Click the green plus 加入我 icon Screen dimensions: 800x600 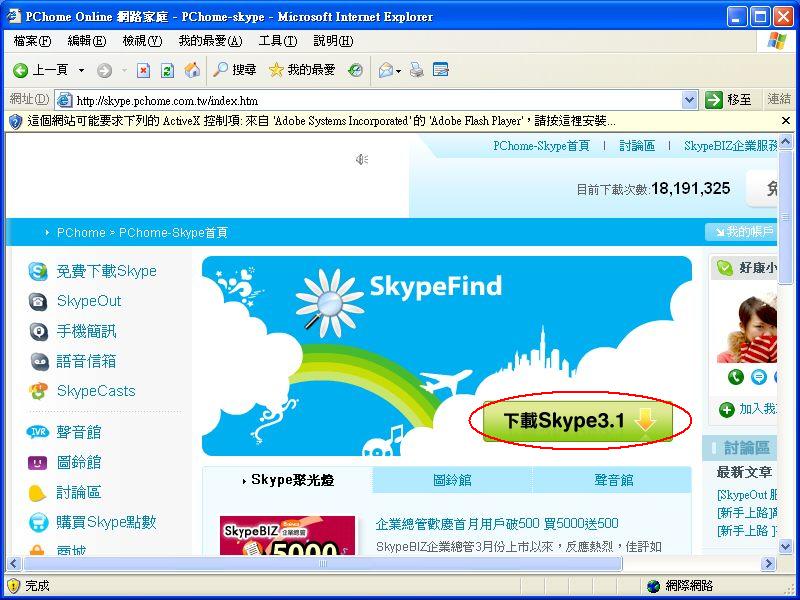(x=727, y=409)
